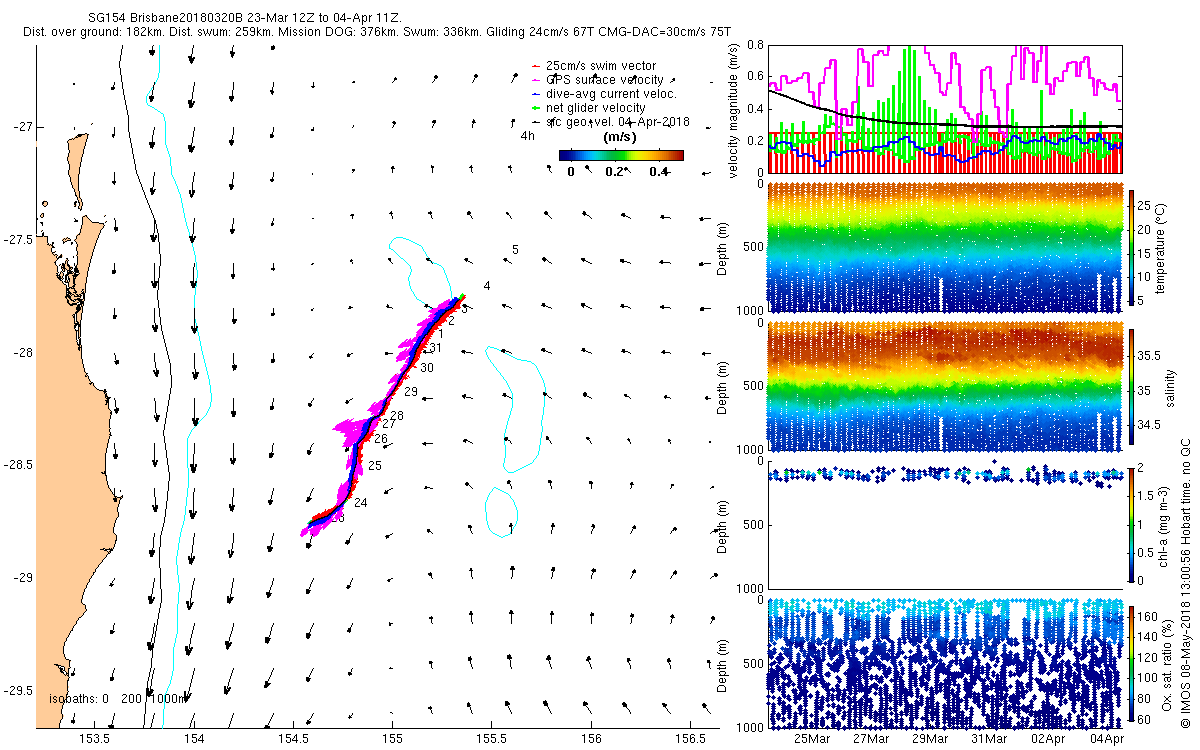Click the chl-a depth section plot
Image resolution: width=1200 pixels, height=750 pixels.
coord(944,525)
